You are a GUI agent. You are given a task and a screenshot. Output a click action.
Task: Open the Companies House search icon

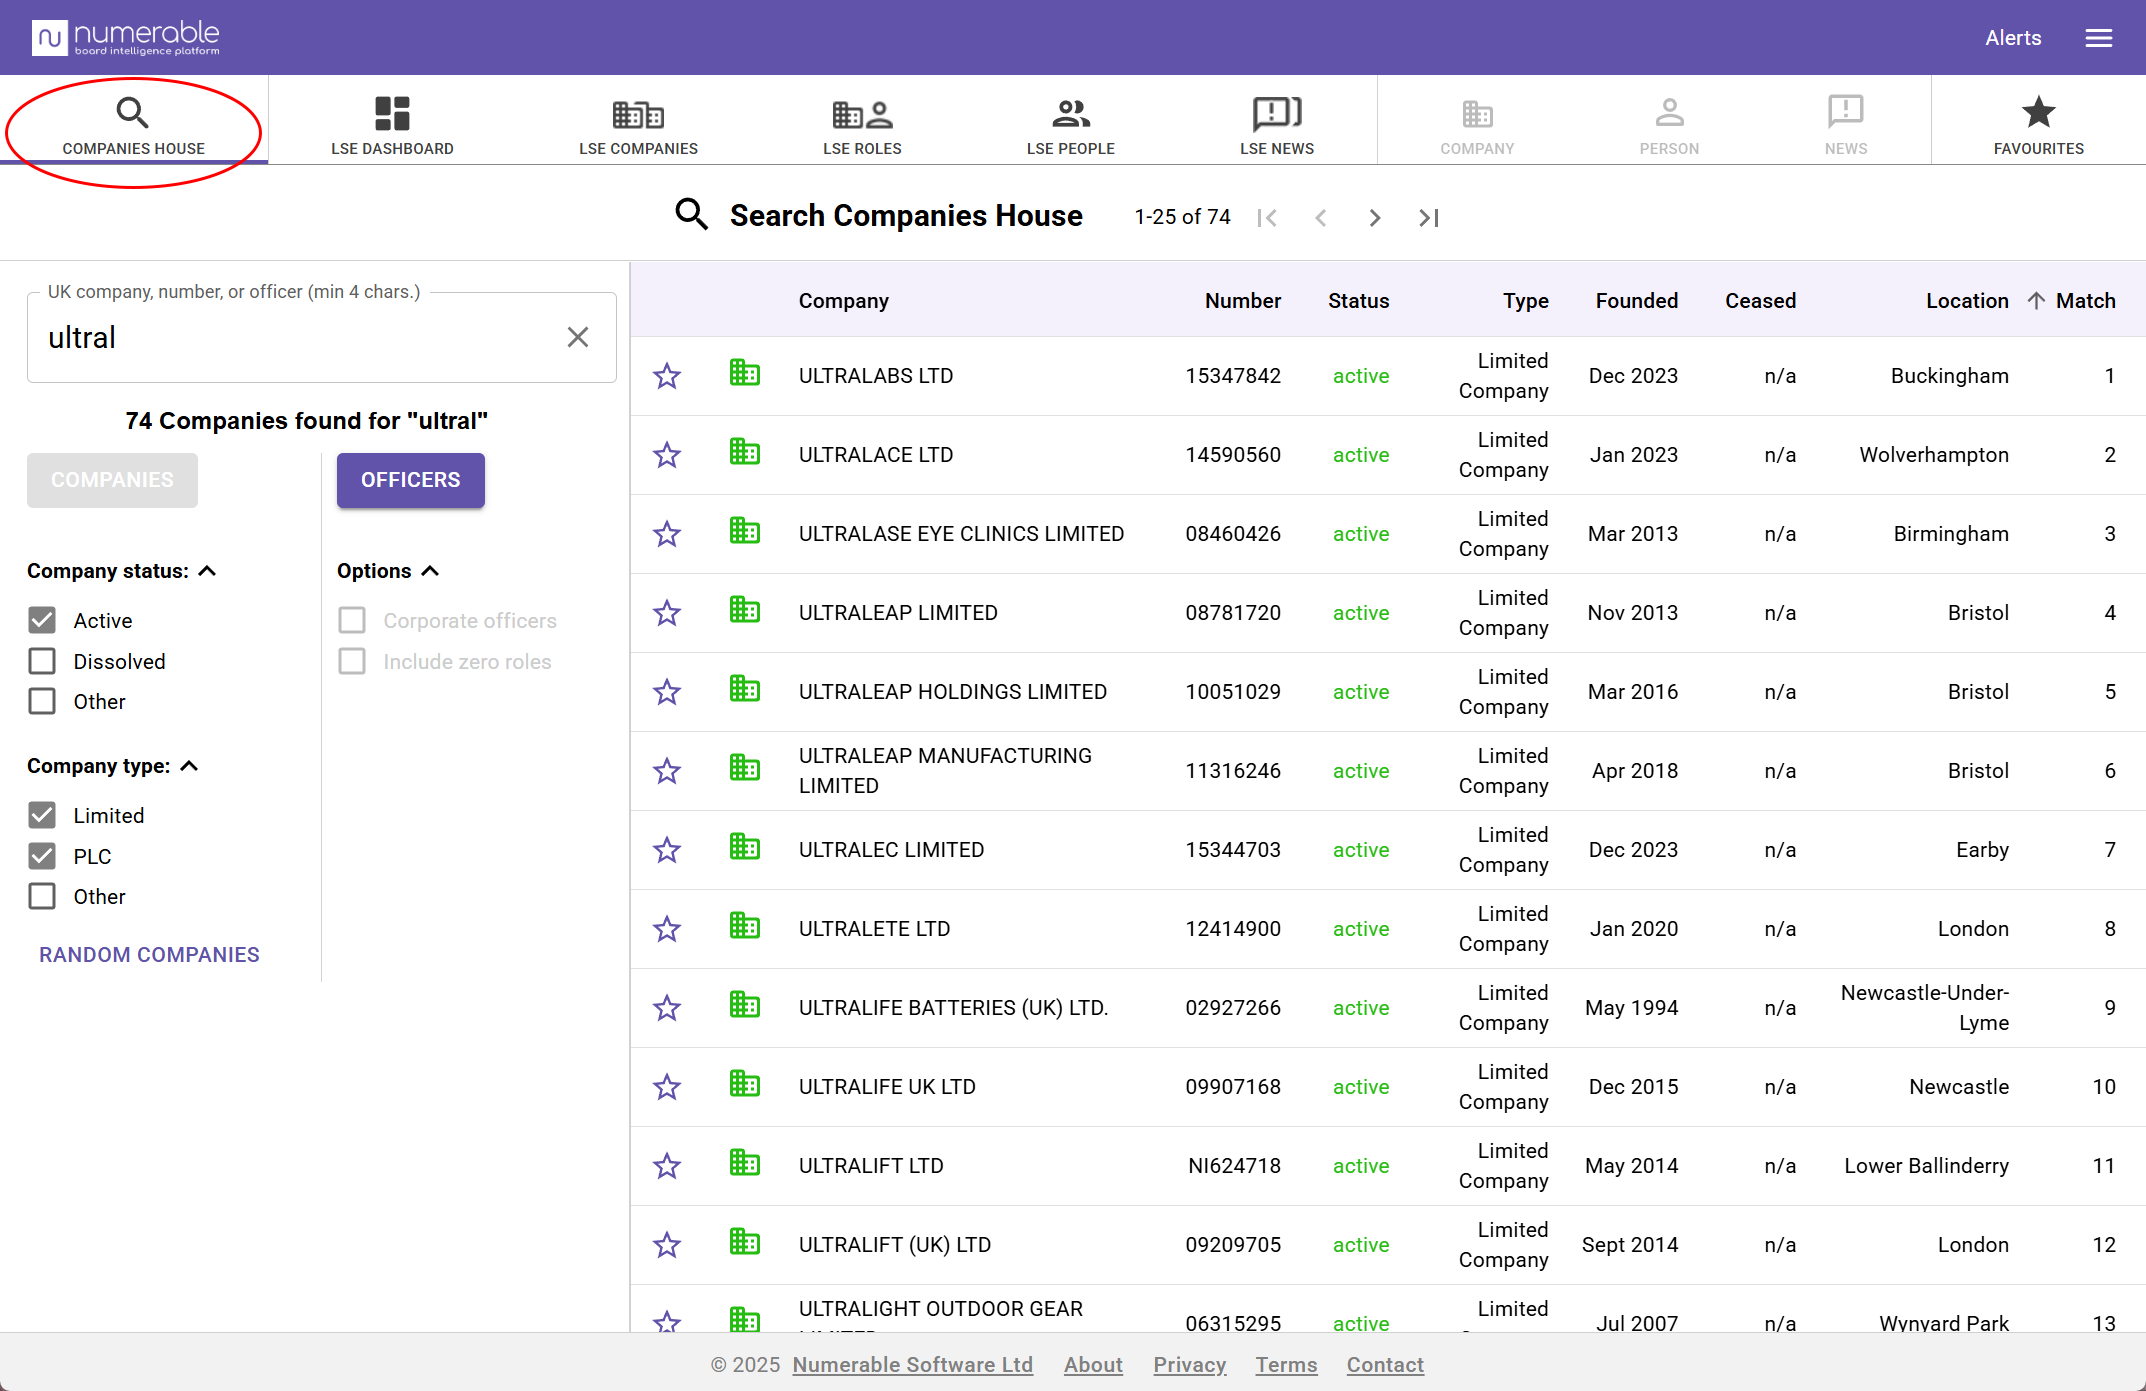point(133,114)
